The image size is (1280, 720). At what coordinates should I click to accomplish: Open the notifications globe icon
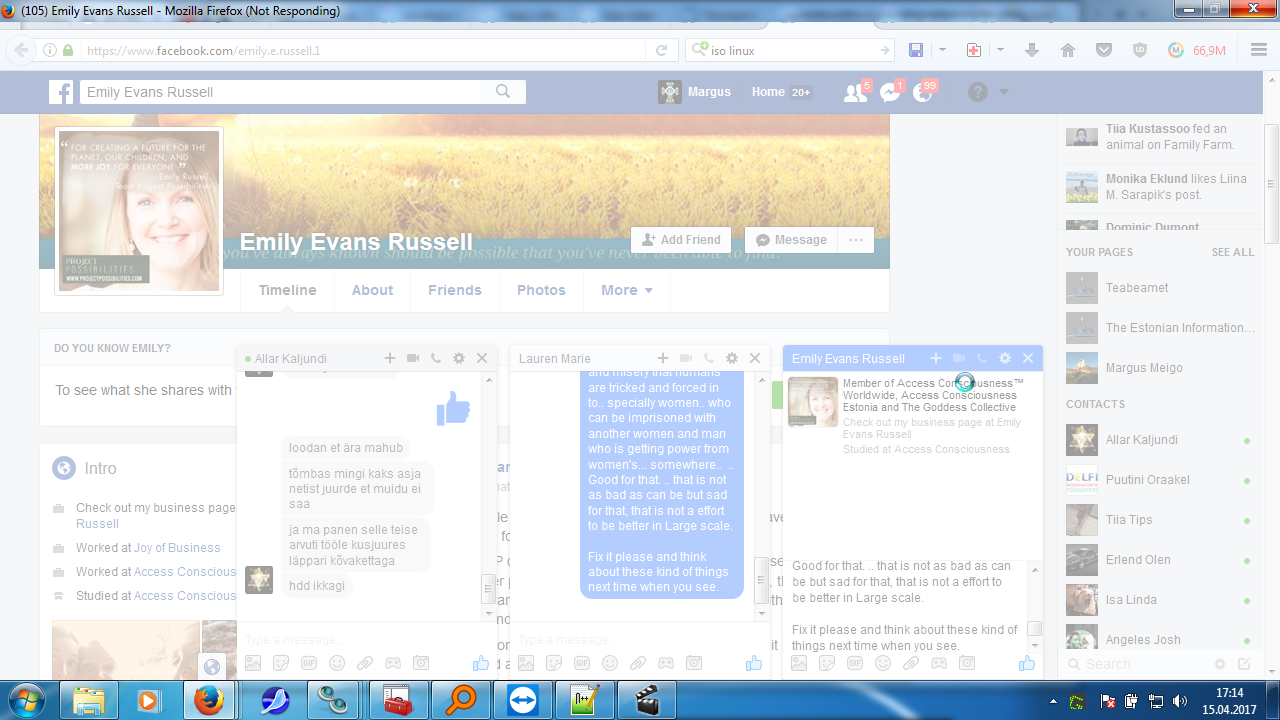tap(923, 93)
